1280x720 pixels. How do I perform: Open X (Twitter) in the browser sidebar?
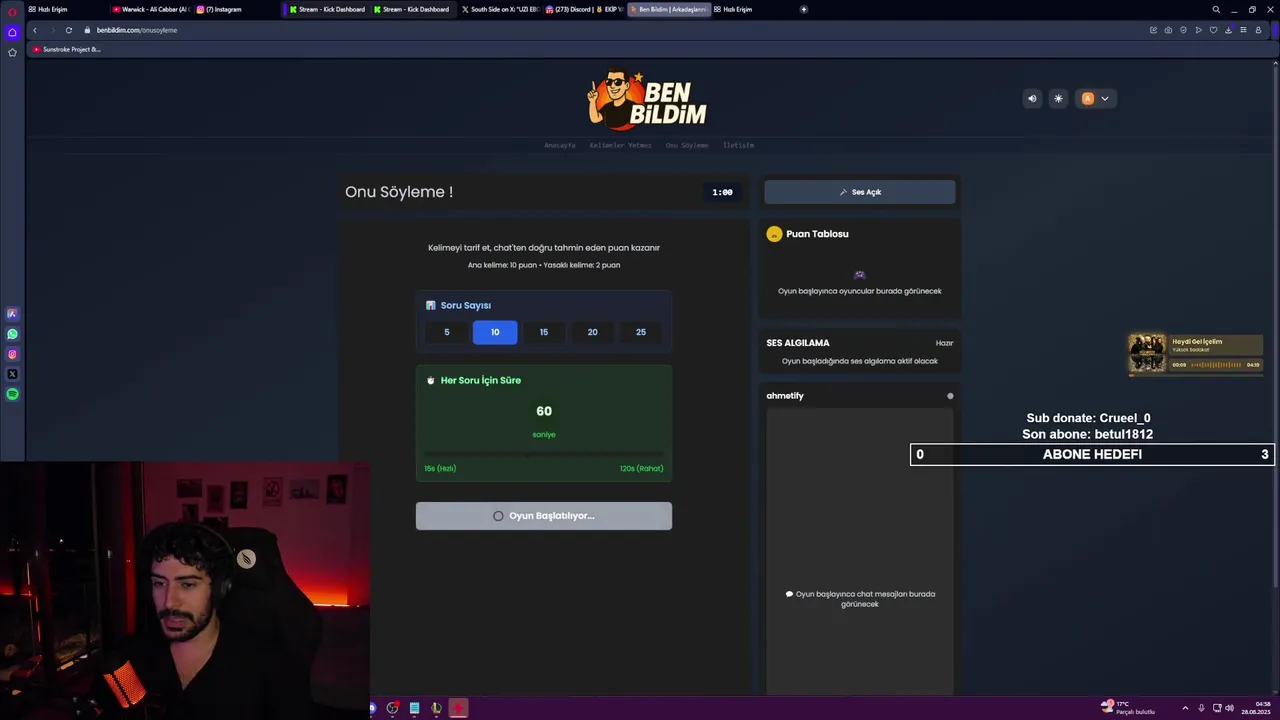[12, 374]
